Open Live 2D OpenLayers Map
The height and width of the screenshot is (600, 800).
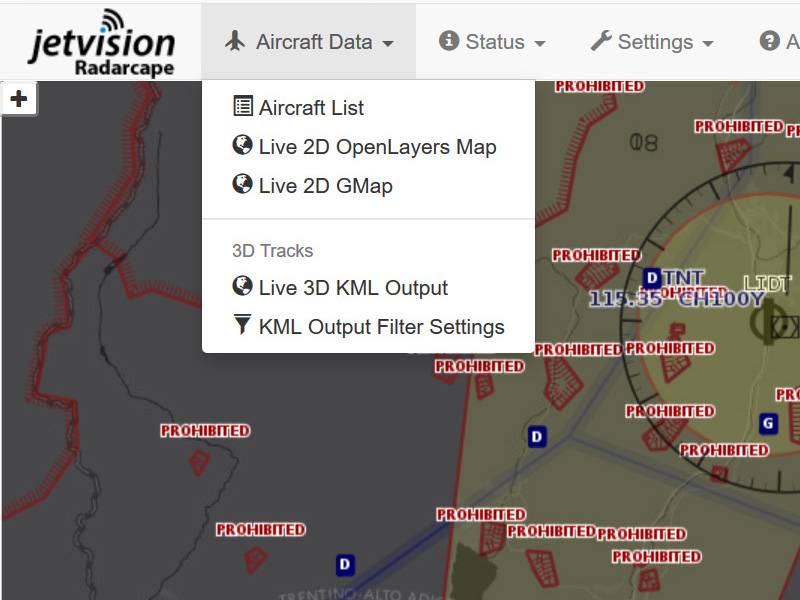click(377, 147)
